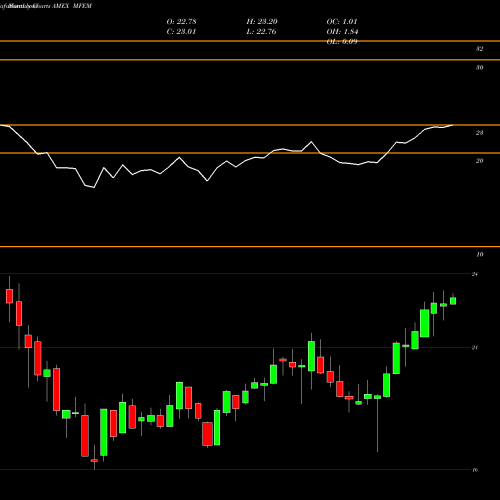Click the 20 axis label
The height and width of the screenshot is (500, 500).
479,161
